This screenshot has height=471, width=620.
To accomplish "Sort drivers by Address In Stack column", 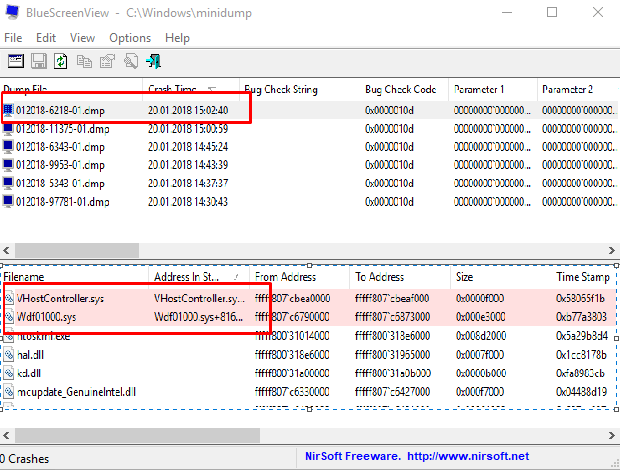I will point(195,277).
